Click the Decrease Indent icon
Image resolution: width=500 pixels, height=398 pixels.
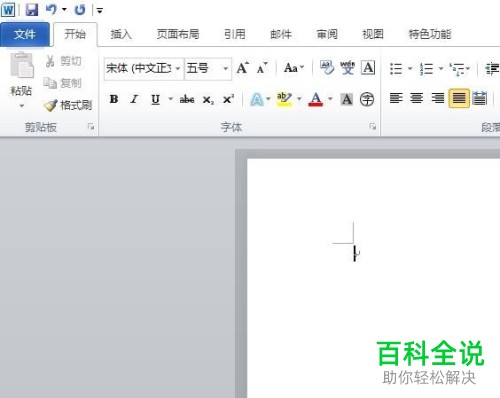[492, 69]
